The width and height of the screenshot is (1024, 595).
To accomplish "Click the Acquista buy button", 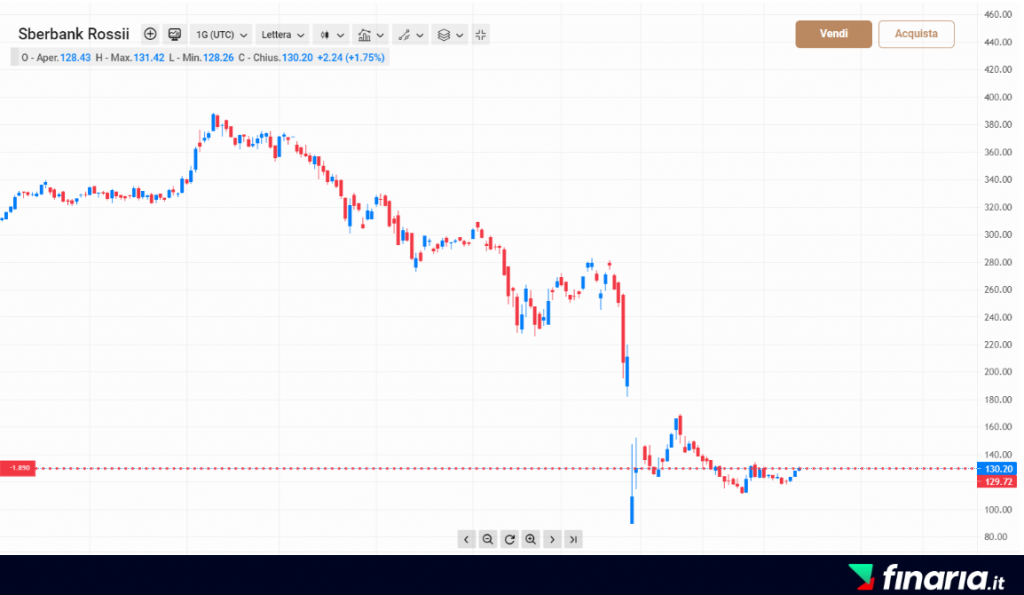I will click(x=916, y=34).
